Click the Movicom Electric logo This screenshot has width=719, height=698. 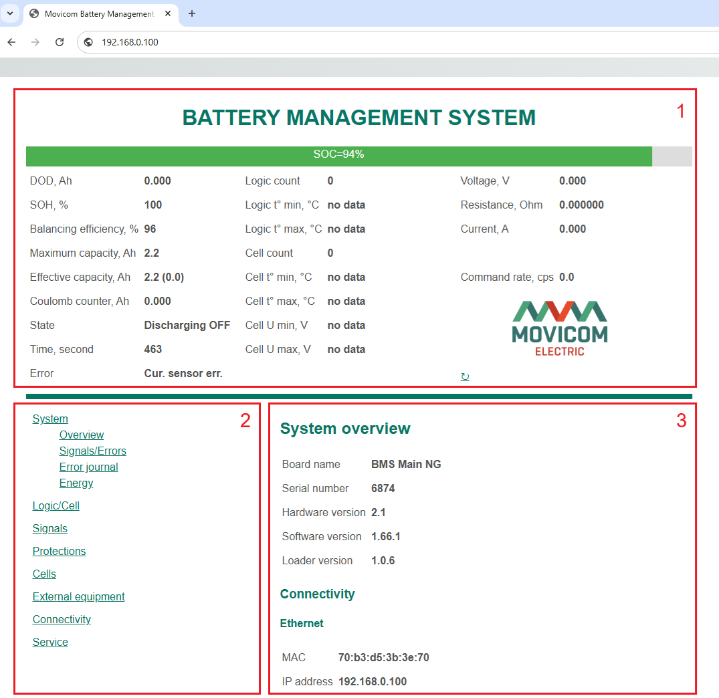[x=559, y=328]
